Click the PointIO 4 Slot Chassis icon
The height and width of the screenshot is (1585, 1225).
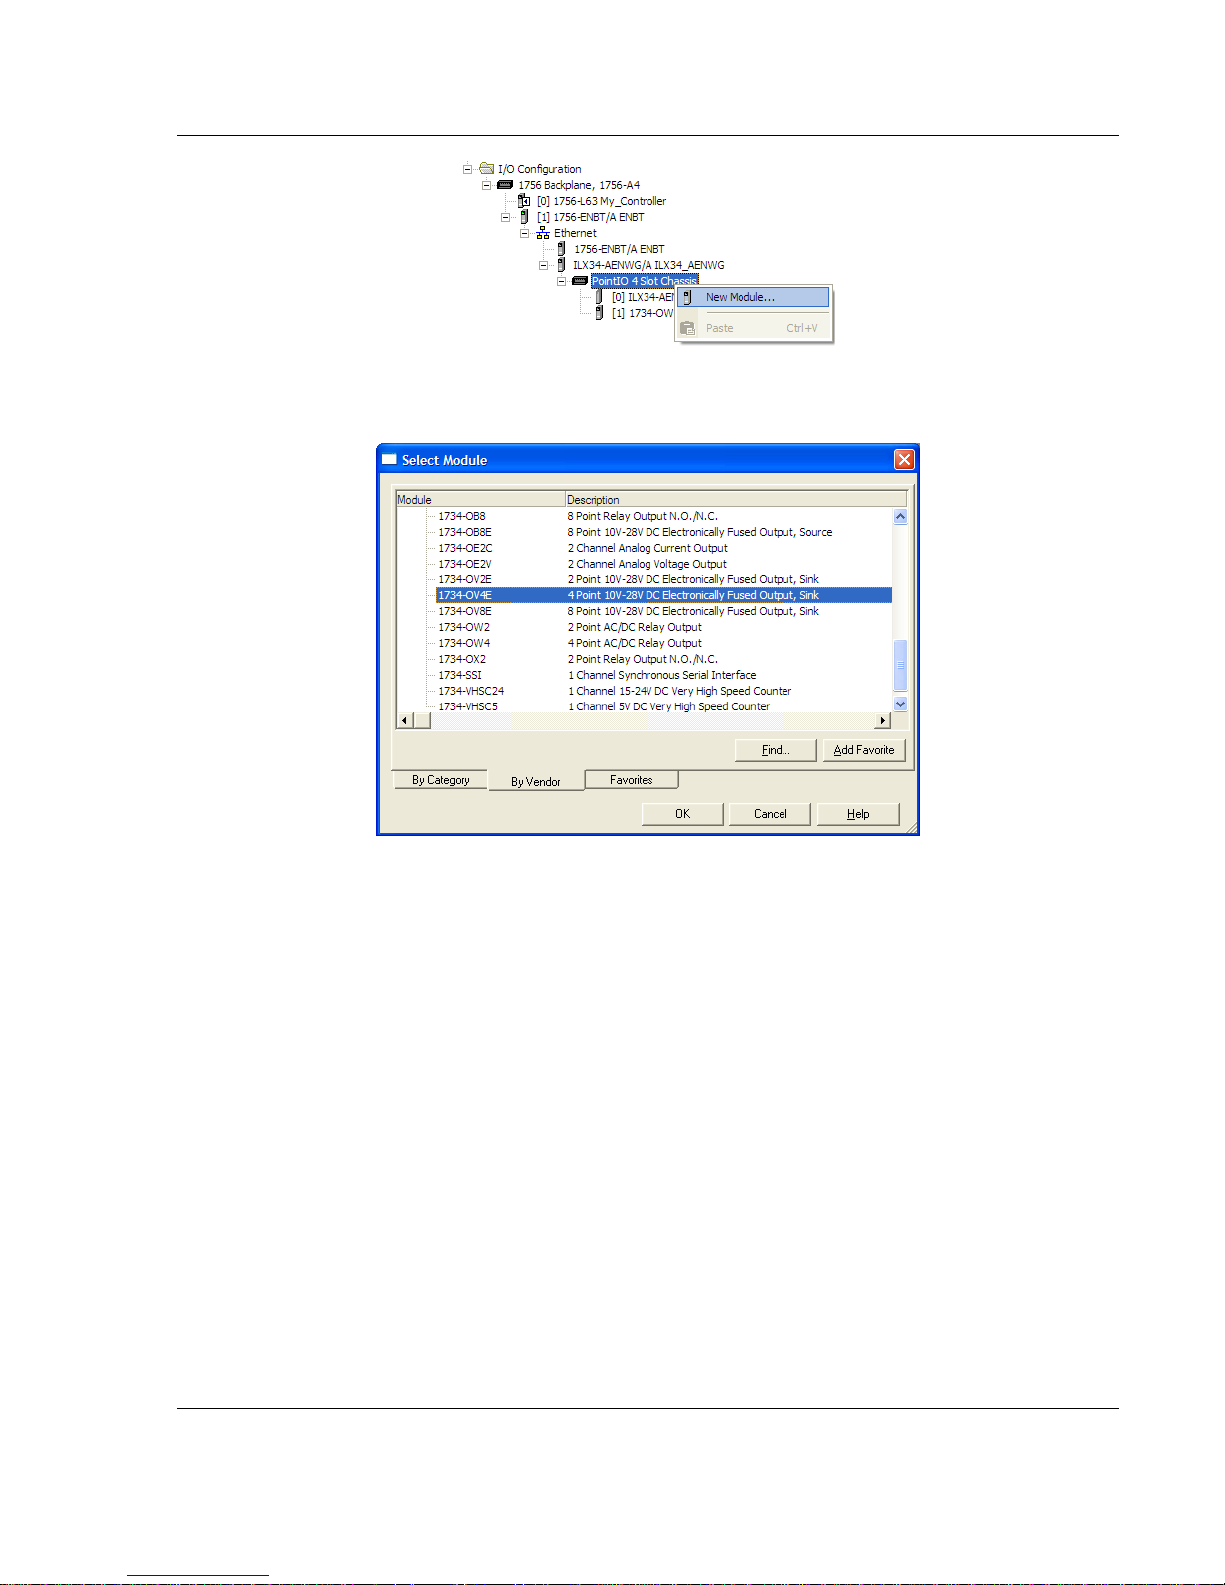coord(580,281)
